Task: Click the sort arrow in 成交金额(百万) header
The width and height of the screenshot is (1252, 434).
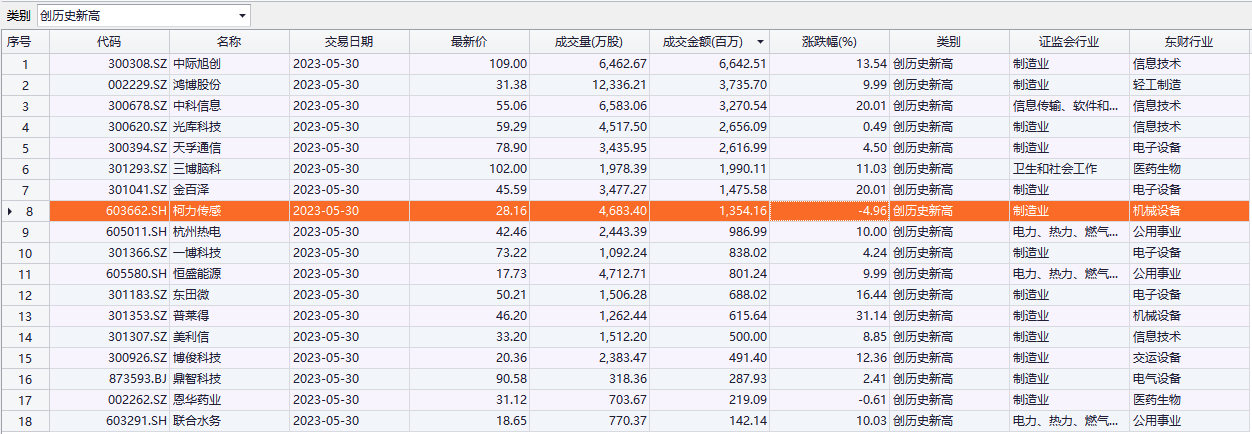Action: click(761, 42)
